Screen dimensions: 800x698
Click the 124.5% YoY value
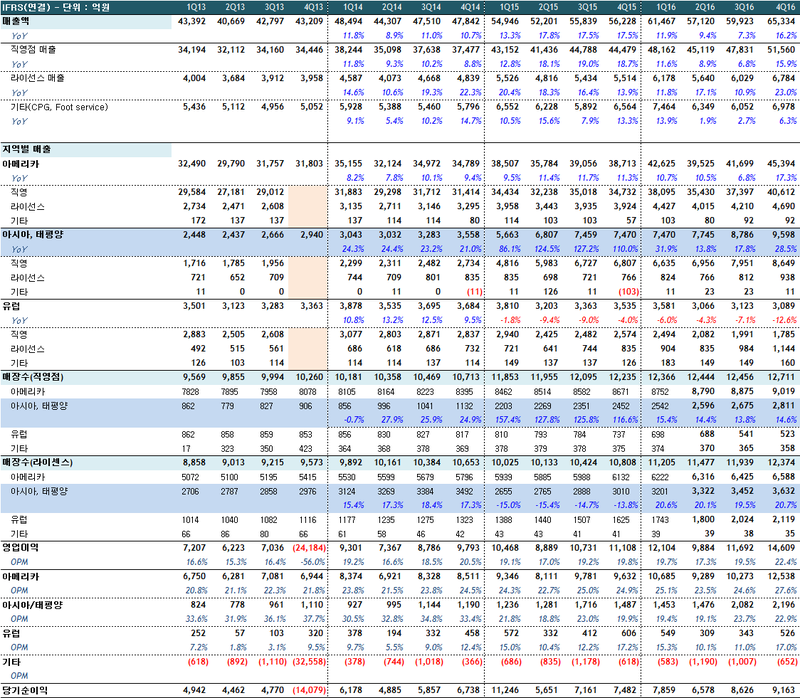pyautogui.click(x=547, y=249)
